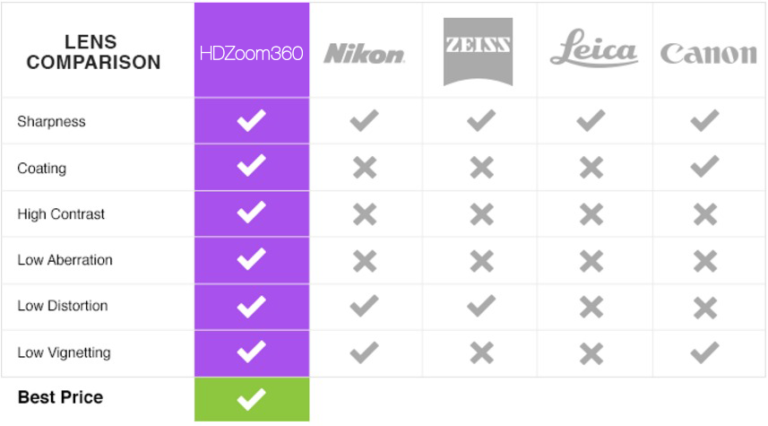The width and height of the screenshot is (768, 426).
Task: Click the HDZoom360 purple header
Action: click(x=252, y=50)
